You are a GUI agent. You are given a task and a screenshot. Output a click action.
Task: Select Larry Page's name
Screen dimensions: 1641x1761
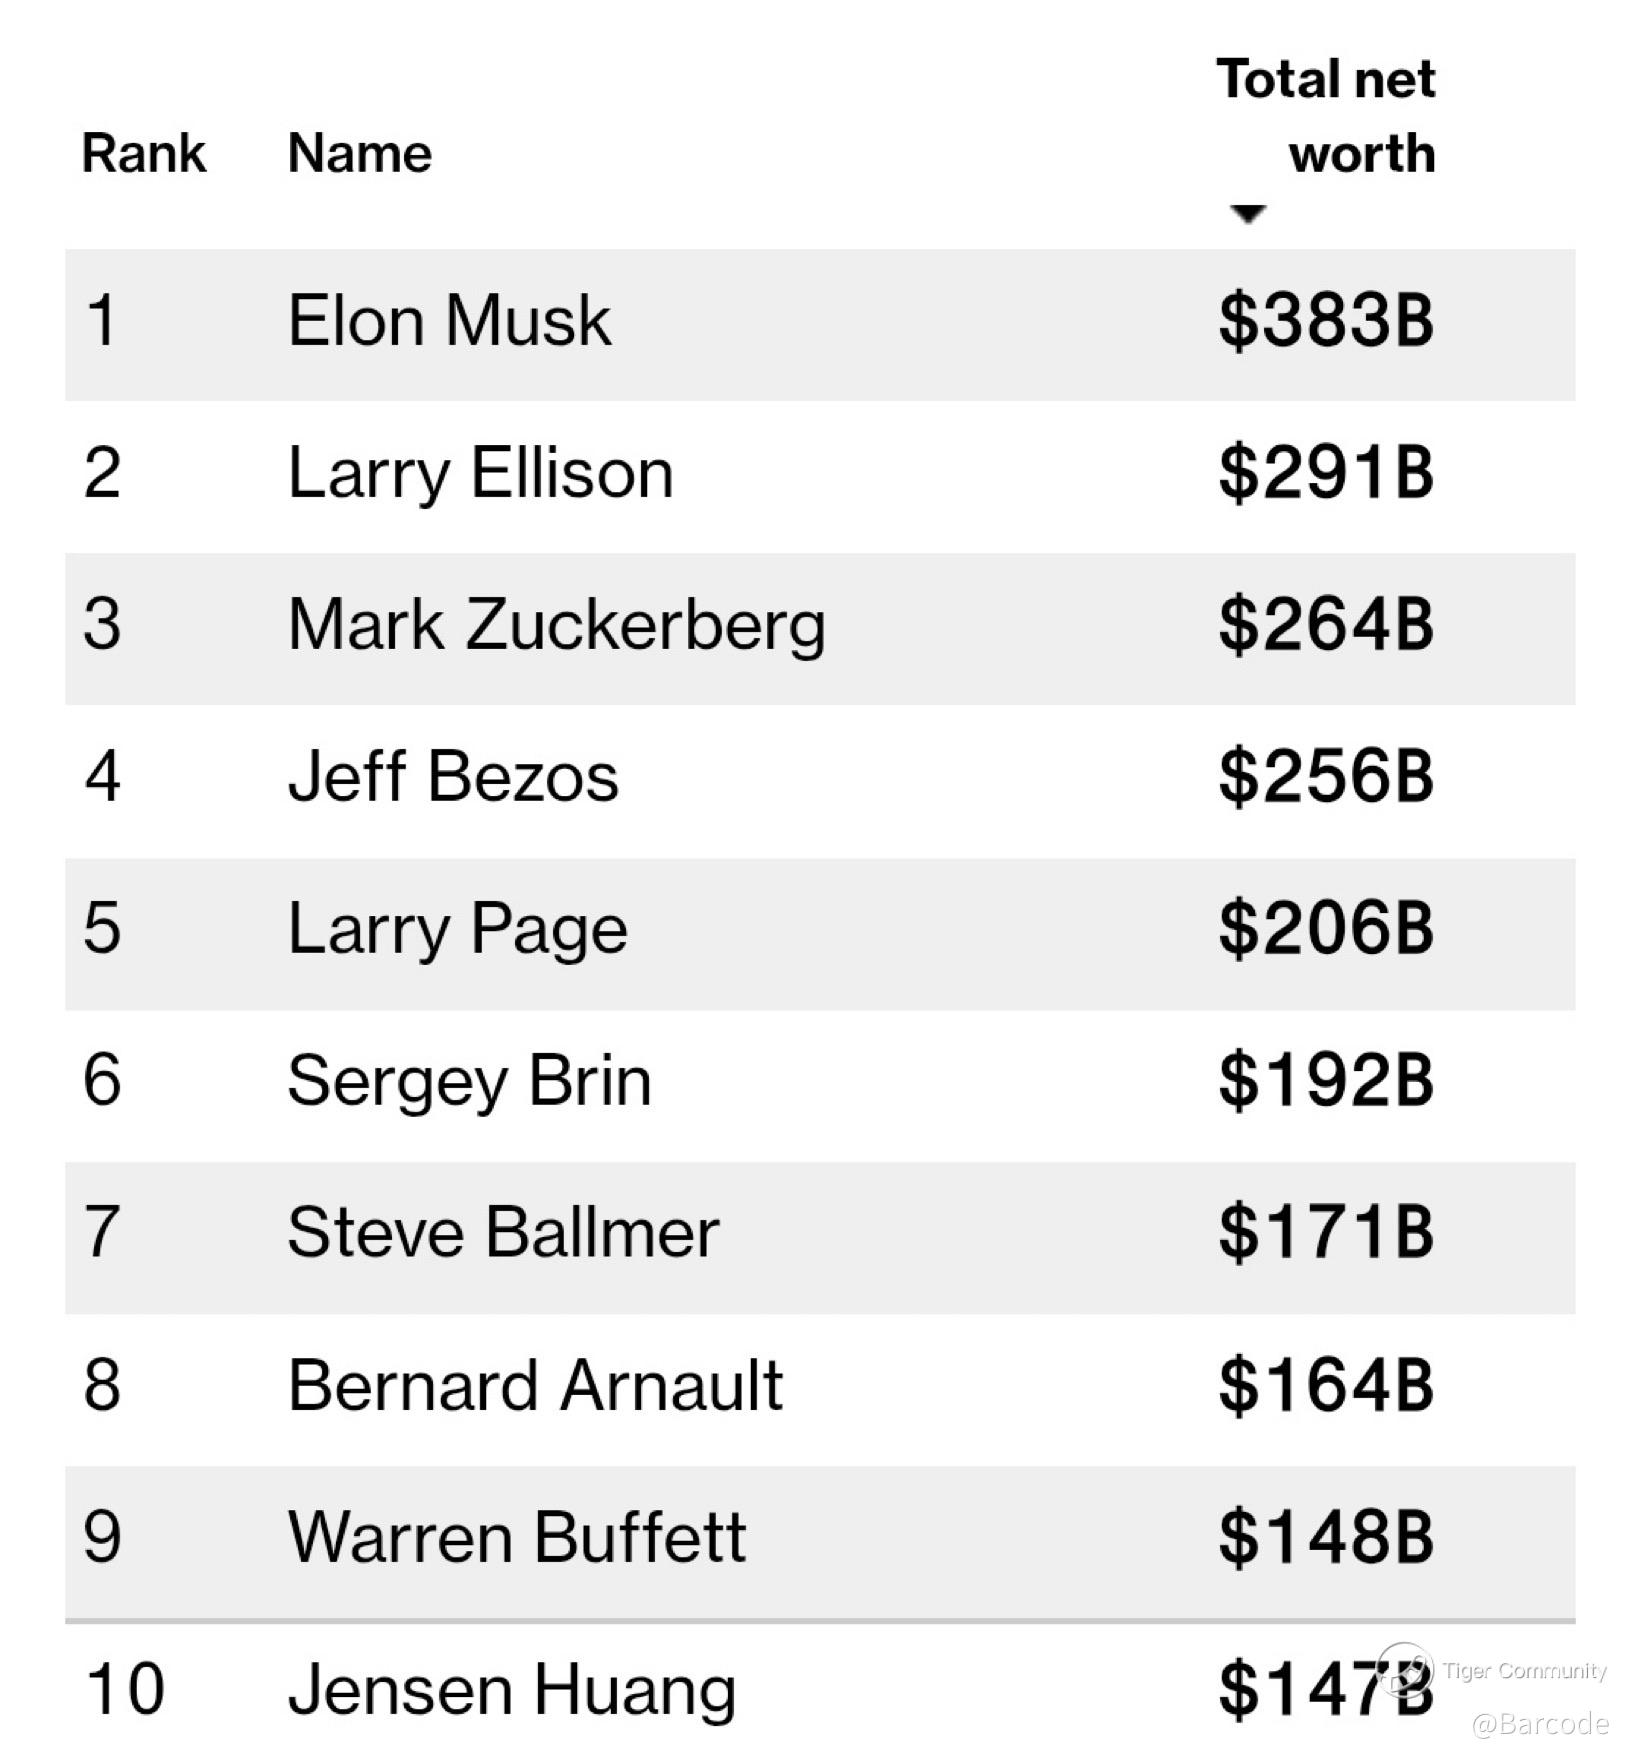coord(457,929)
